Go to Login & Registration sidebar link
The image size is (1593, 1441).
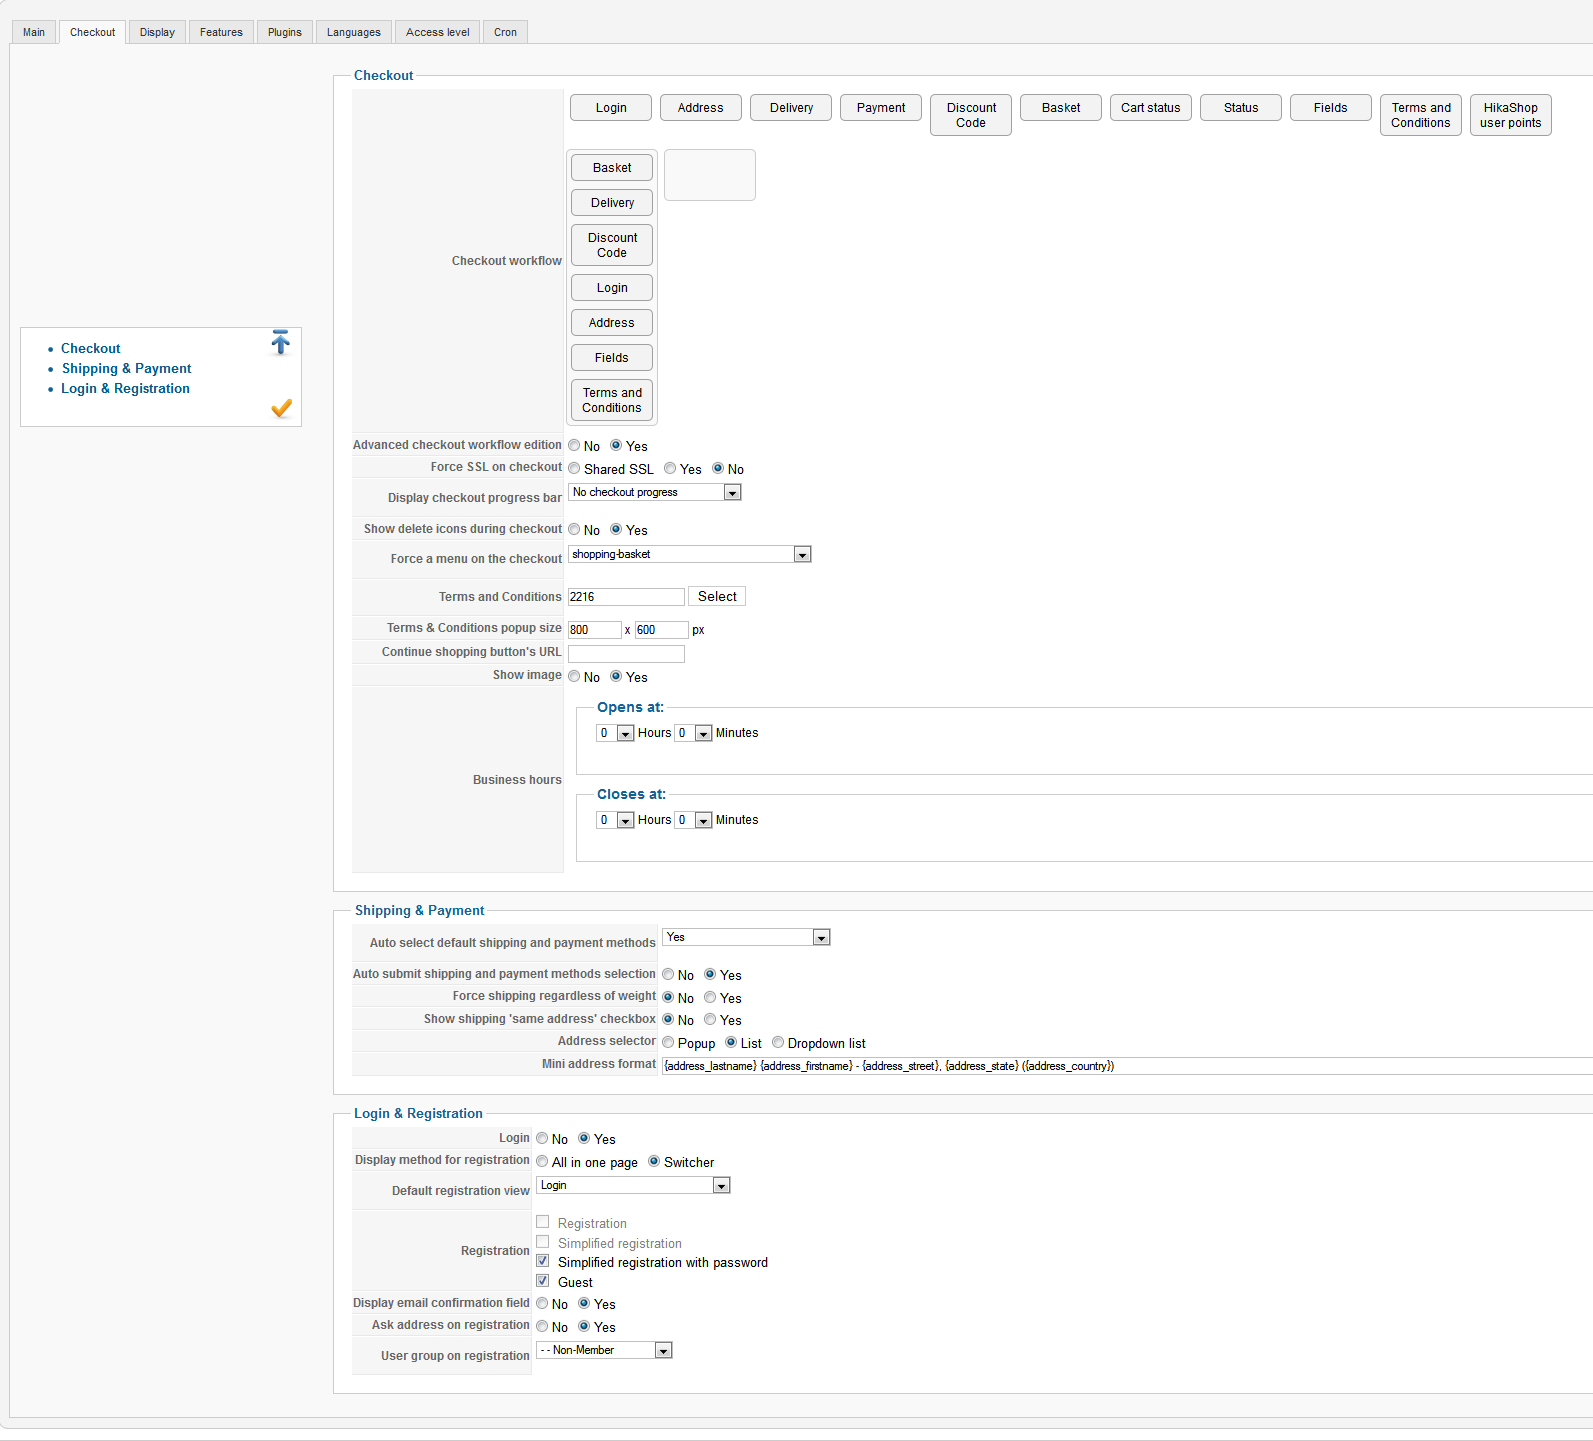click(x=125, y=389)
